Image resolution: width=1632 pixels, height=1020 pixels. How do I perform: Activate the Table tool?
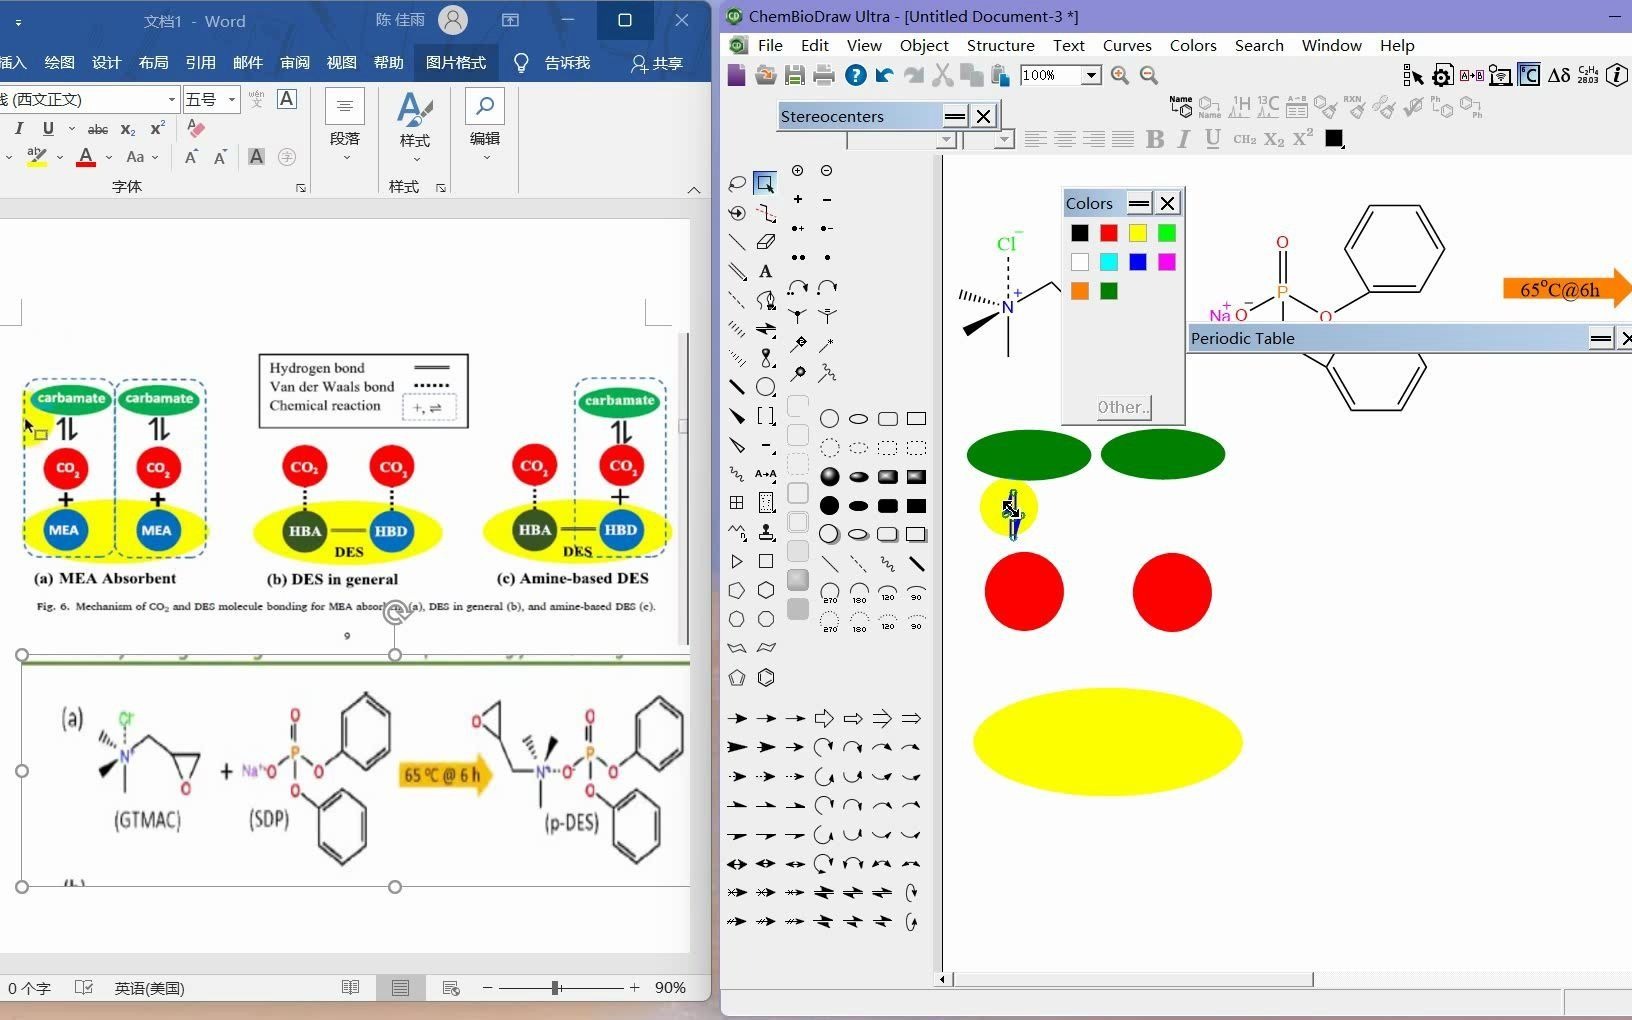[736, 502]
